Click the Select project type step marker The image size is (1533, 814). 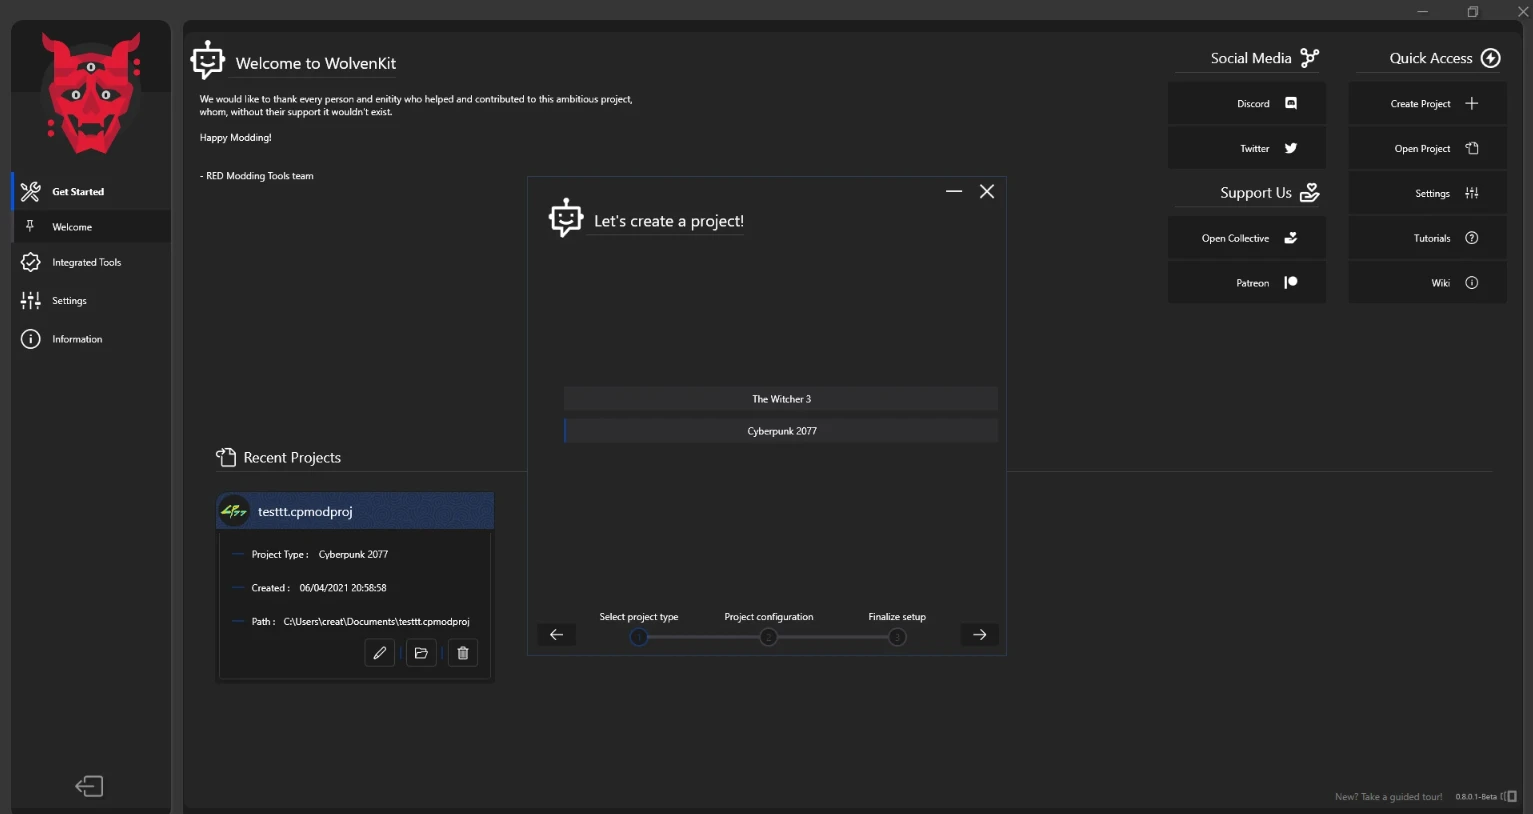click(x=639, y=637)
